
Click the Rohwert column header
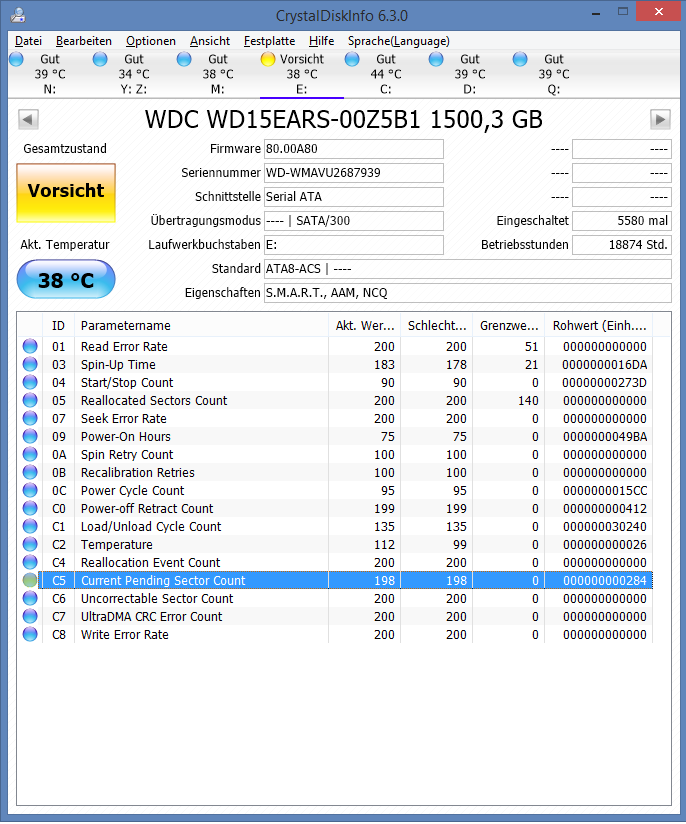point(599,326)
